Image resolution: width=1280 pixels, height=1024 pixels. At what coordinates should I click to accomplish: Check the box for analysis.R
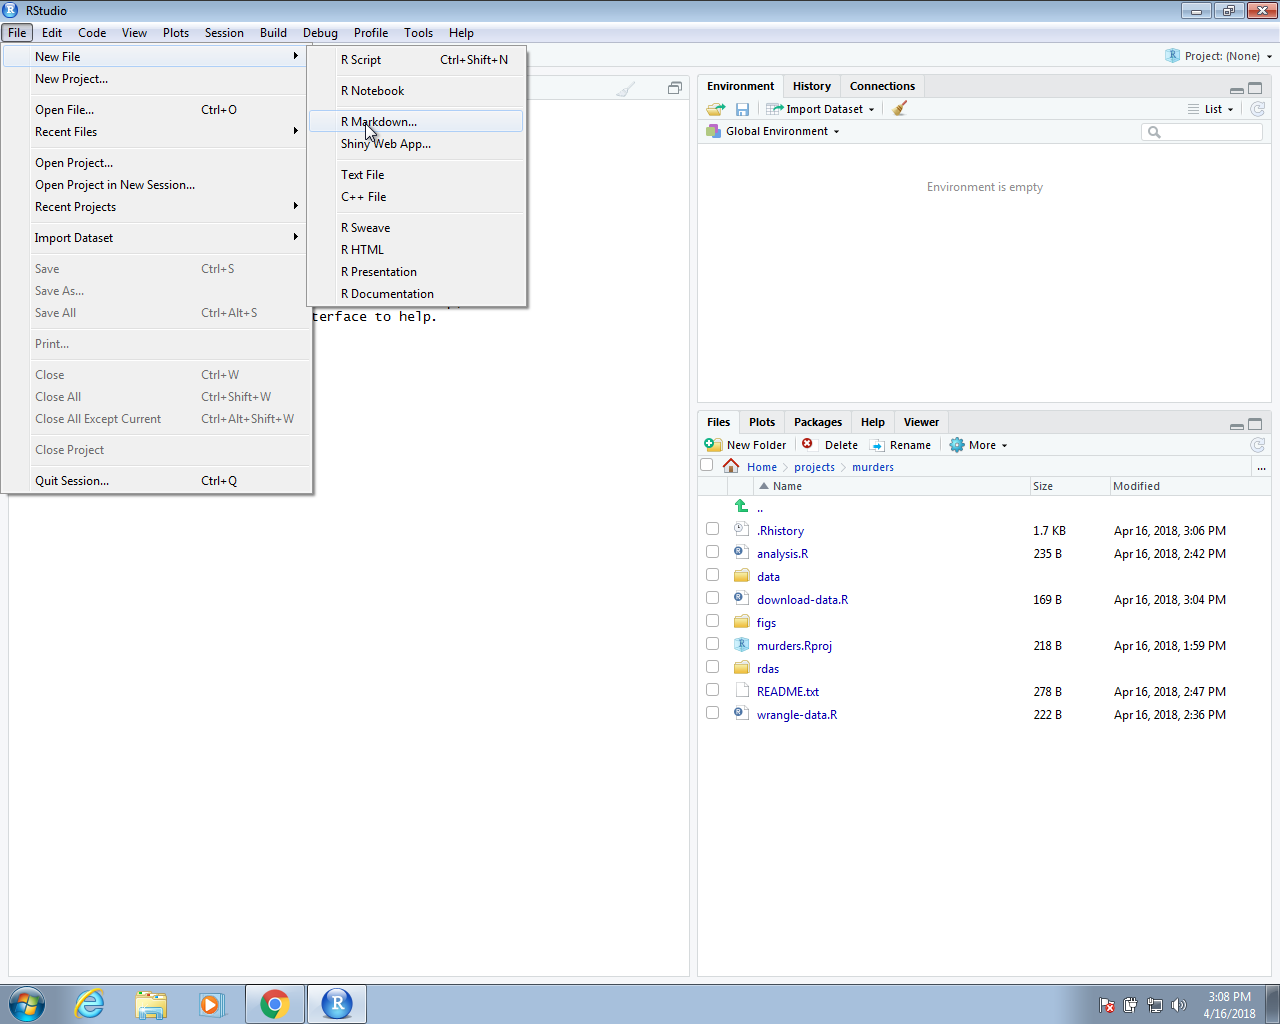click(712, 552)
